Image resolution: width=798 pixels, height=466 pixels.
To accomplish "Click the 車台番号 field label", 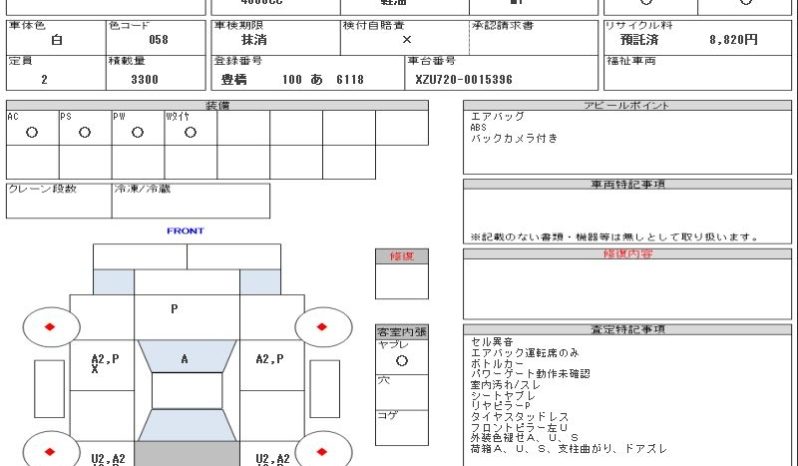I will coord(432,61).
